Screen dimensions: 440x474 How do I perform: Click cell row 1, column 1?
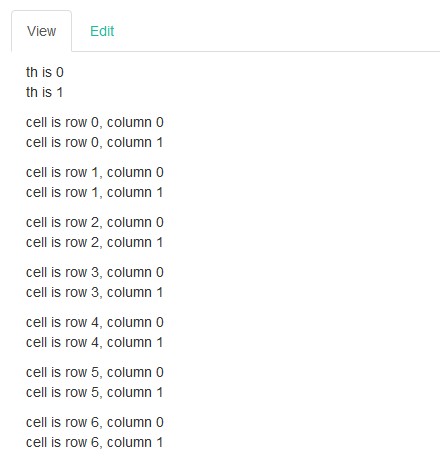[x=94, y=192]
